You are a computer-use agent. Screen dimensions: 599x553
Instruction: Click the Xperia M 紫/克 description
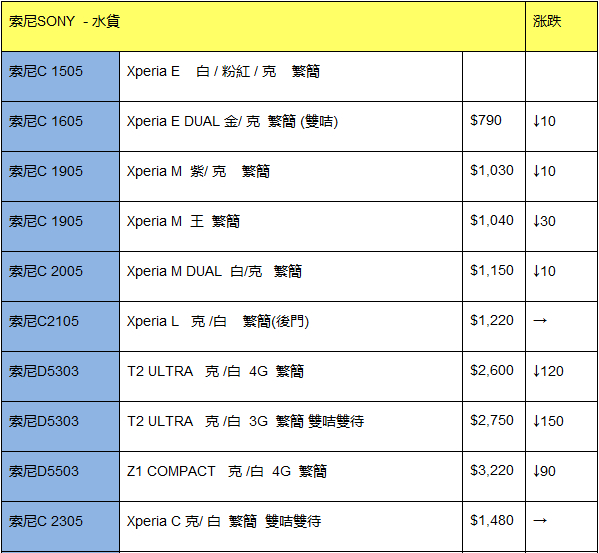[291, 176]
